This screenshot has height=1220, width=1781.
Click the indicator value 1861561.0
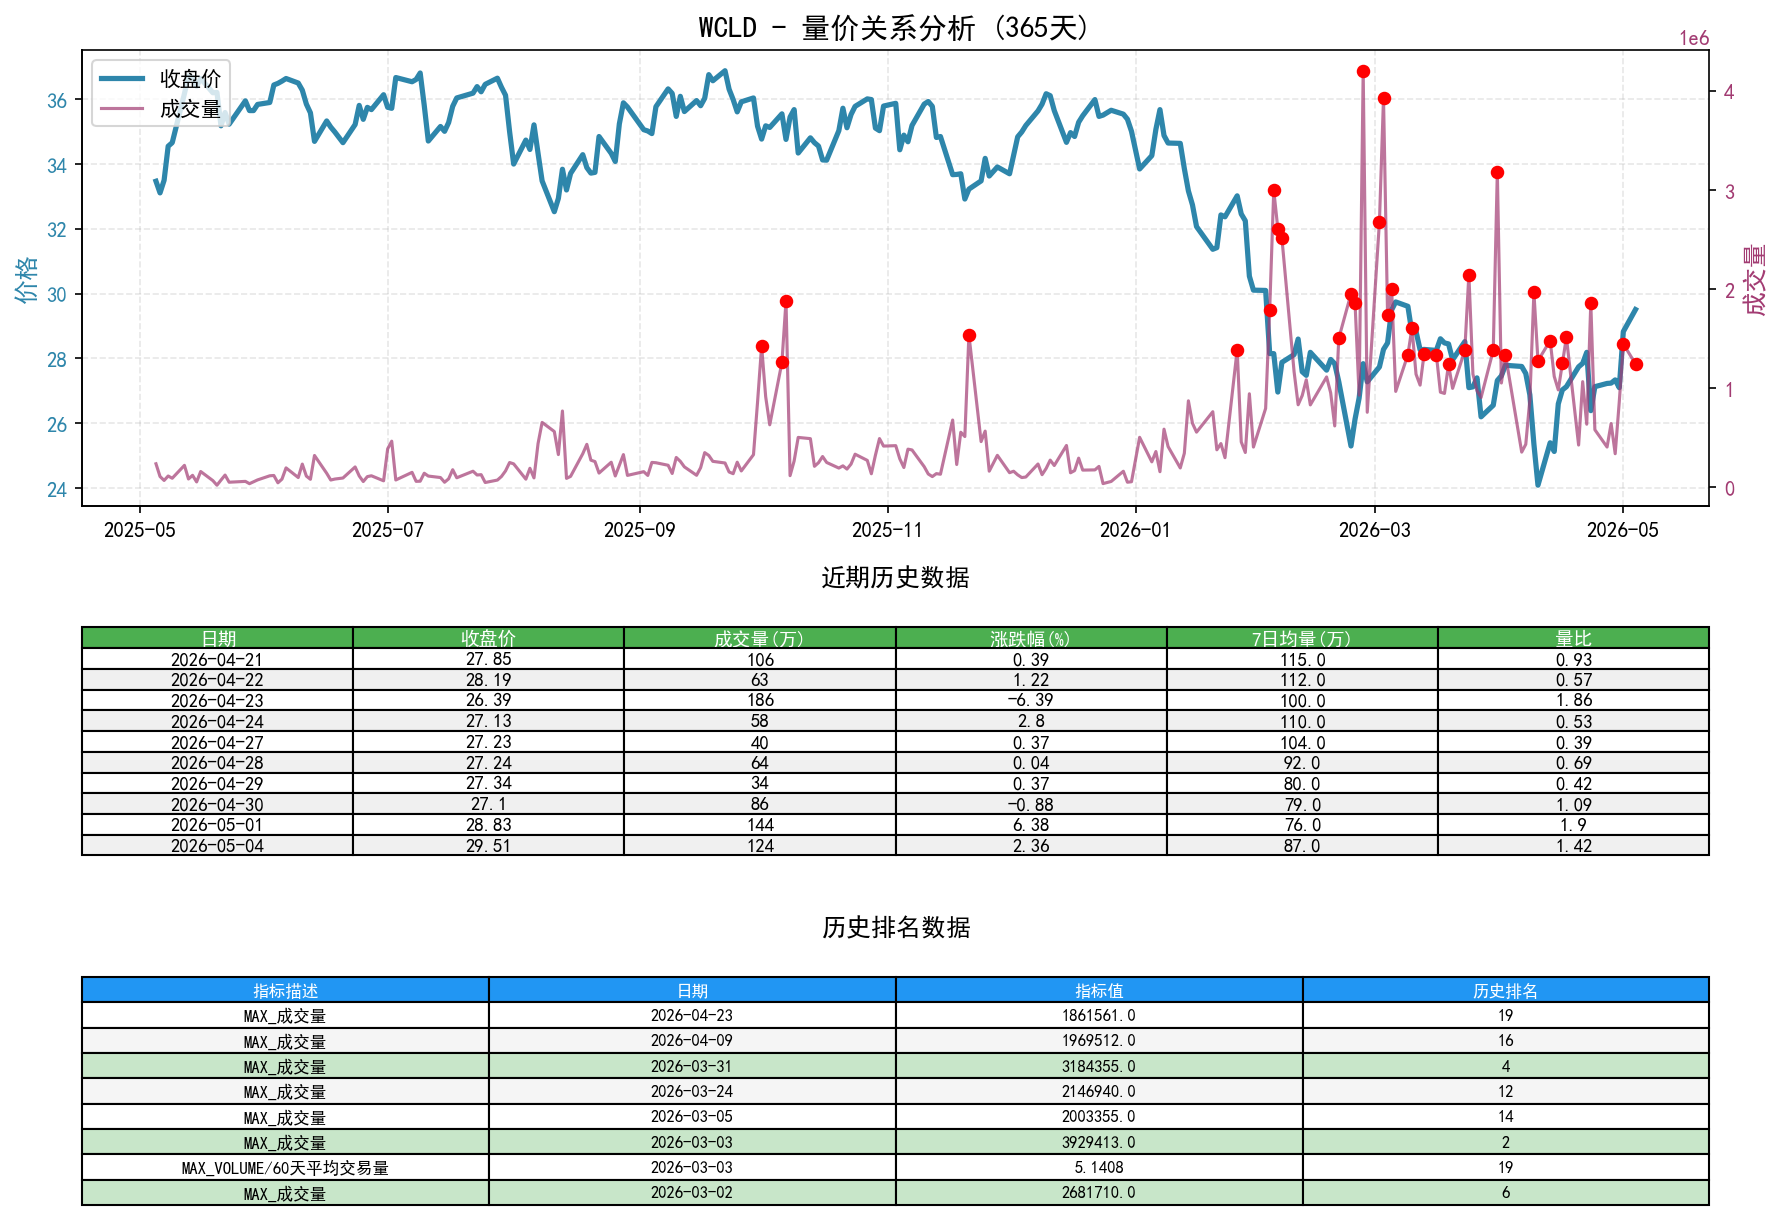(1099, 1015)
